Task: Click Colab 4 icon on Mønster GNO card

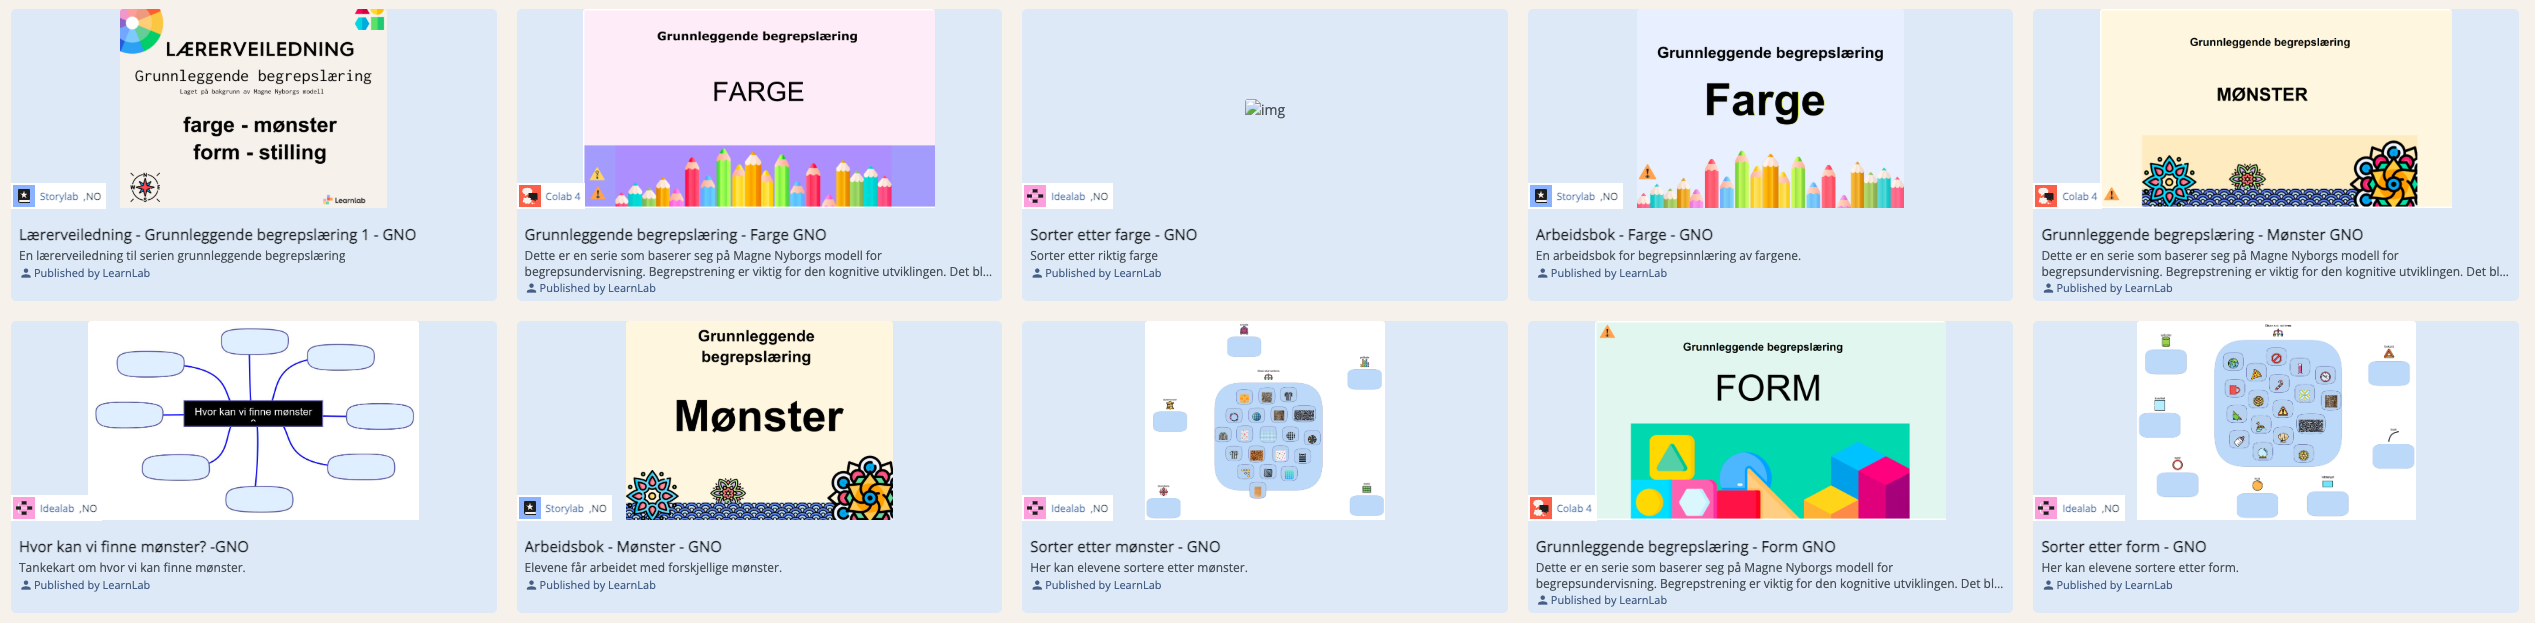Action: 2047,196
